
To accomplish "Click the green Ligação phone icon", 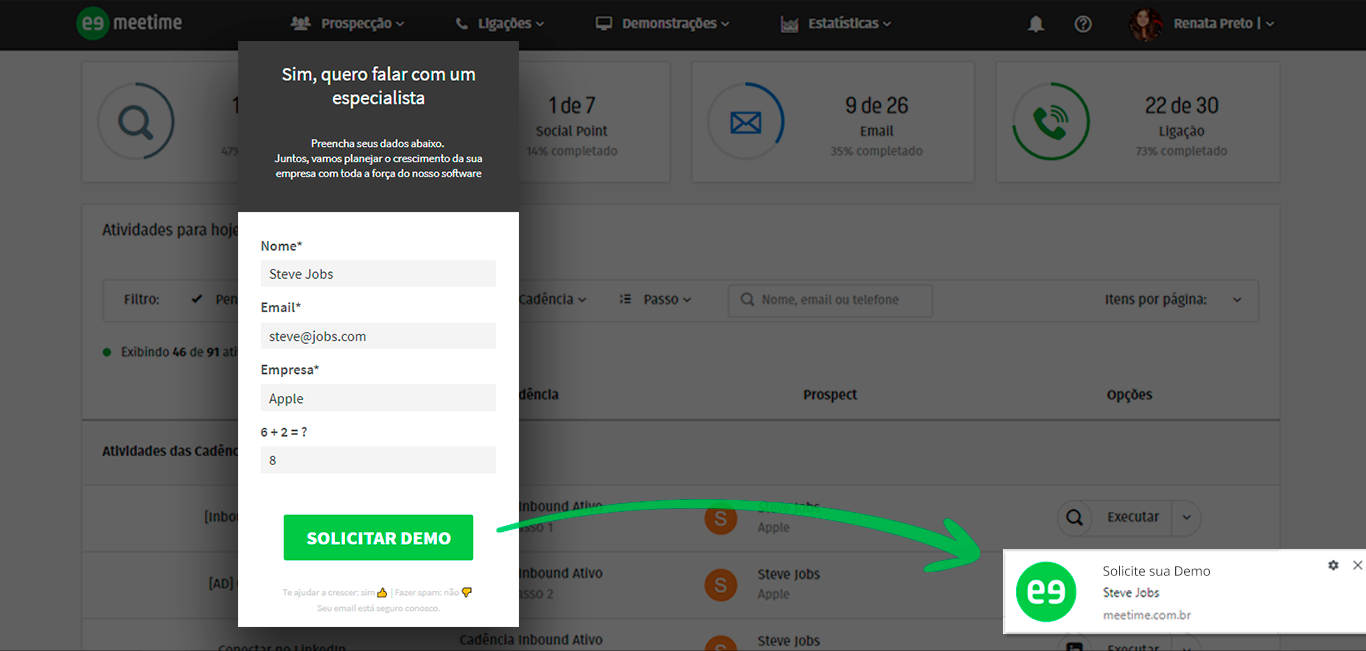I will point(1050,122).
